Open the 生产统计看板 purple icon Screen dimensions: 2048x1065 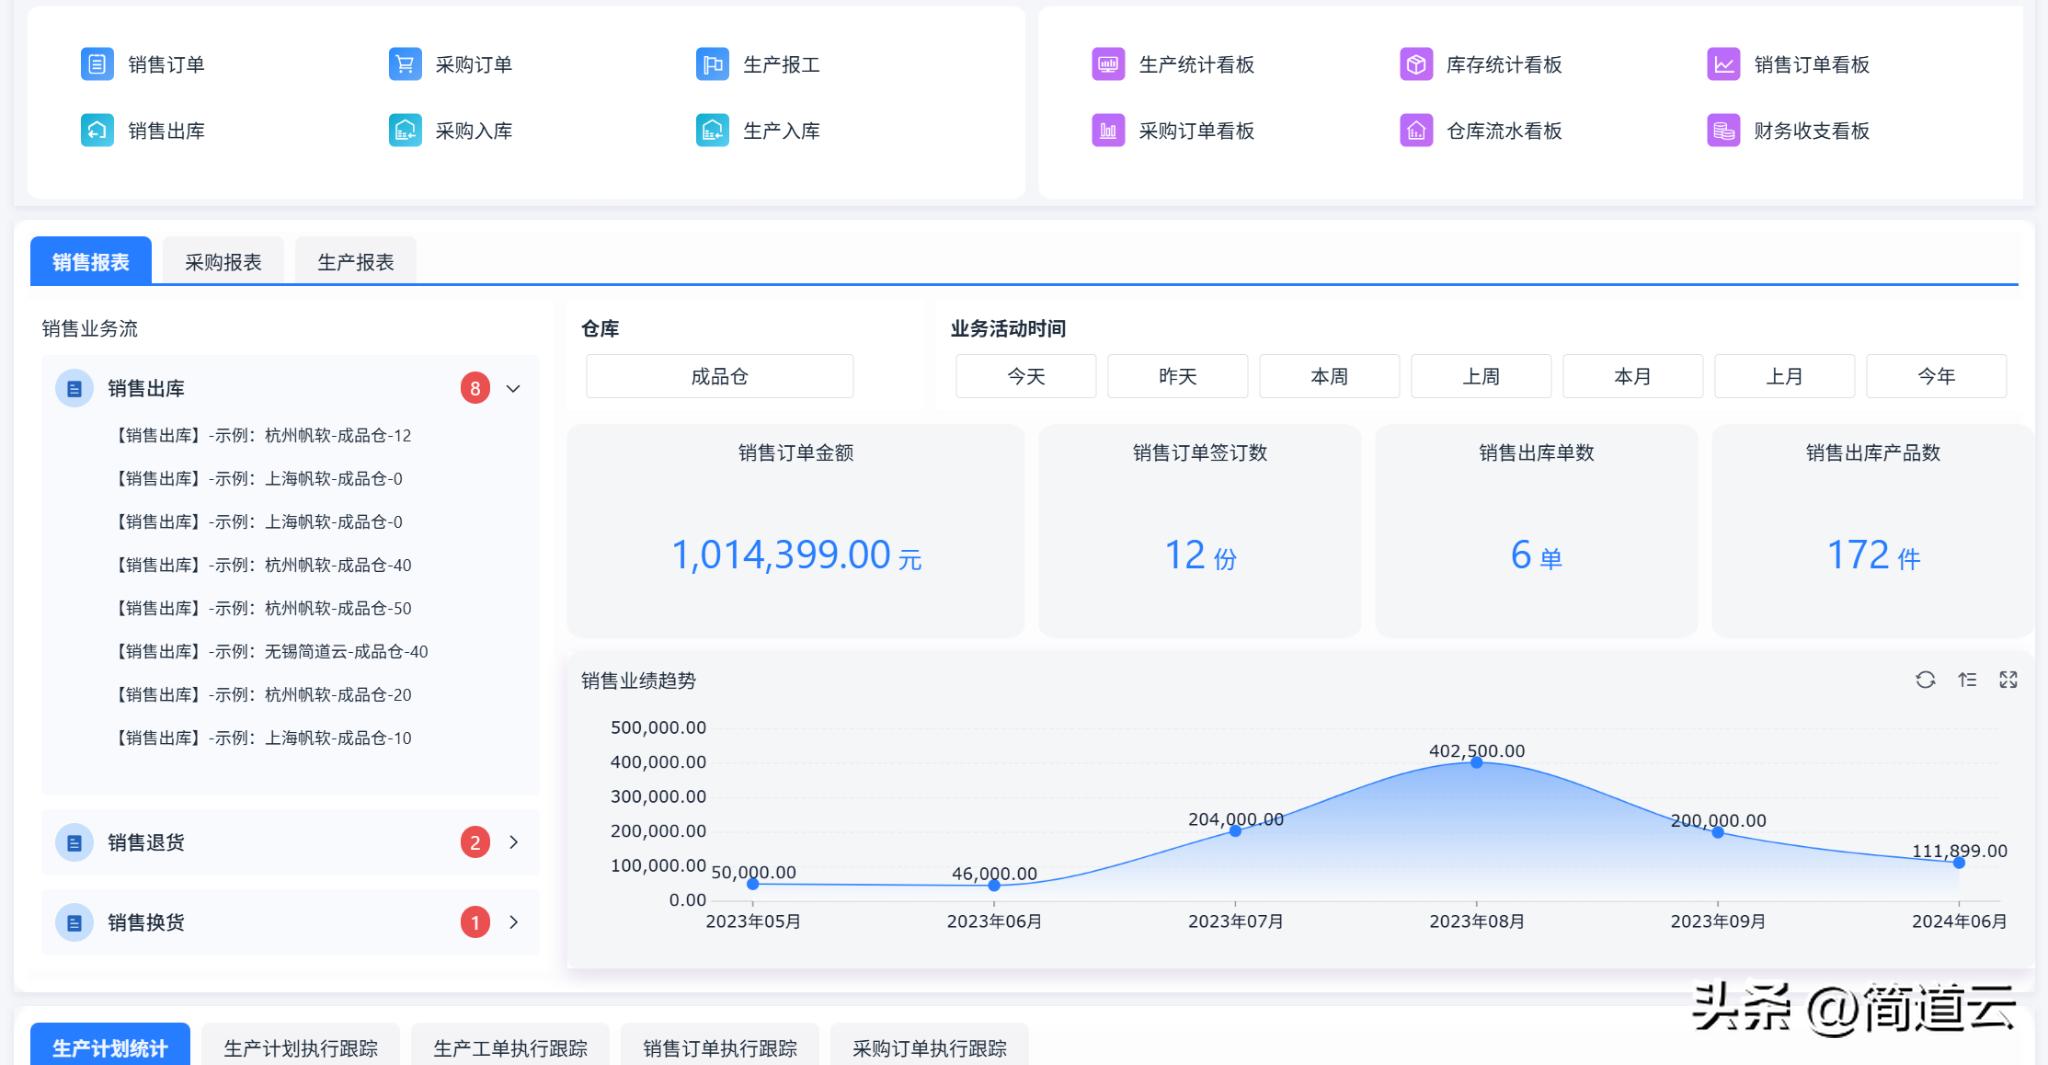(x=1108, y=64)
